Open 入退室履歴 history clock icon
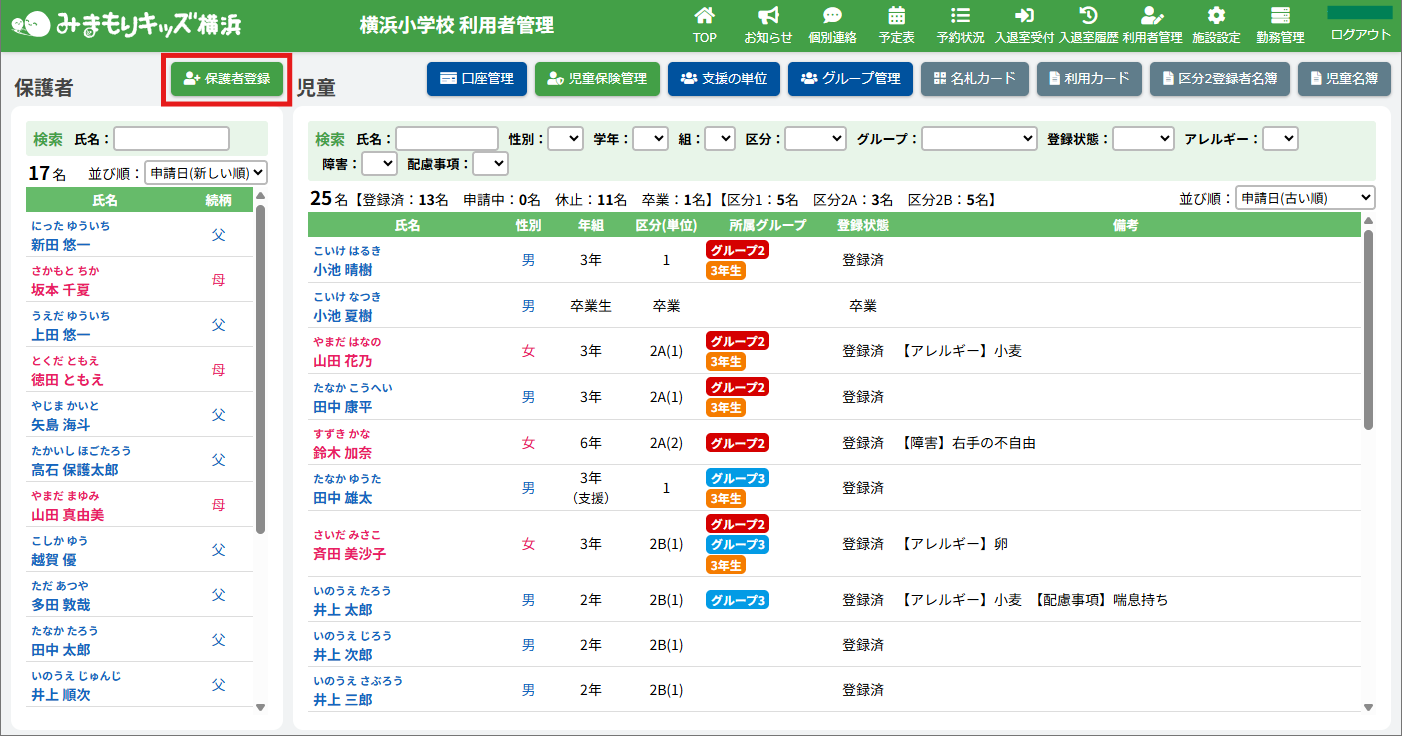This screenshot has width=1402, height=736. pos(1089,16)
